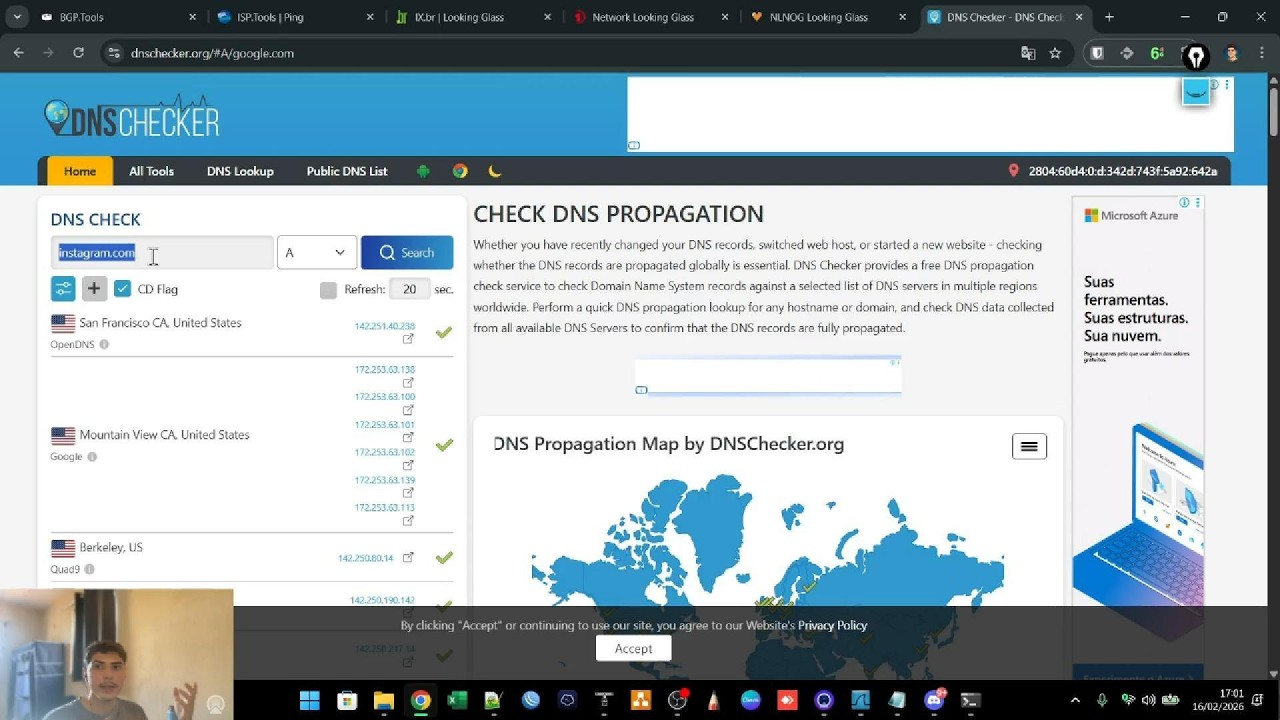Enable the auto Refresh checkbox
Screen dimensions: 1280x720
(328, 290)
